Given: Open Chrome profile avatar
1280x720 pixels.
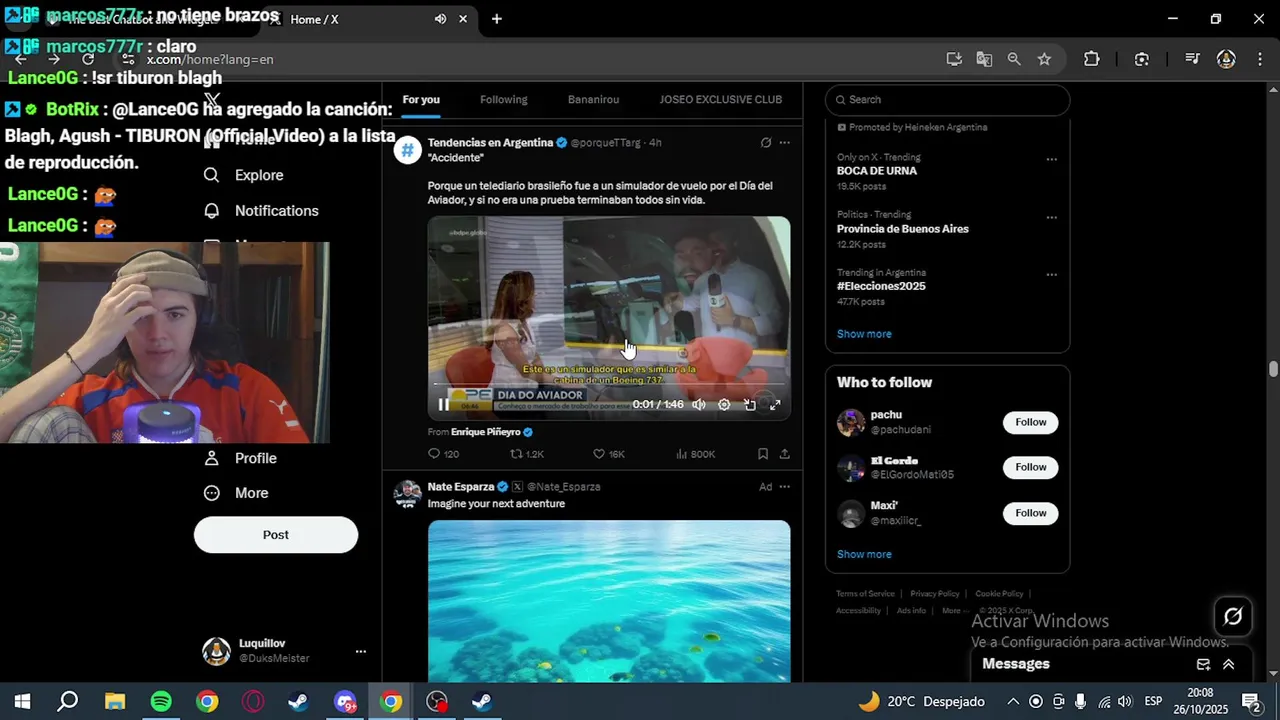Looking at the screenshot, I should click(1226, 59).
